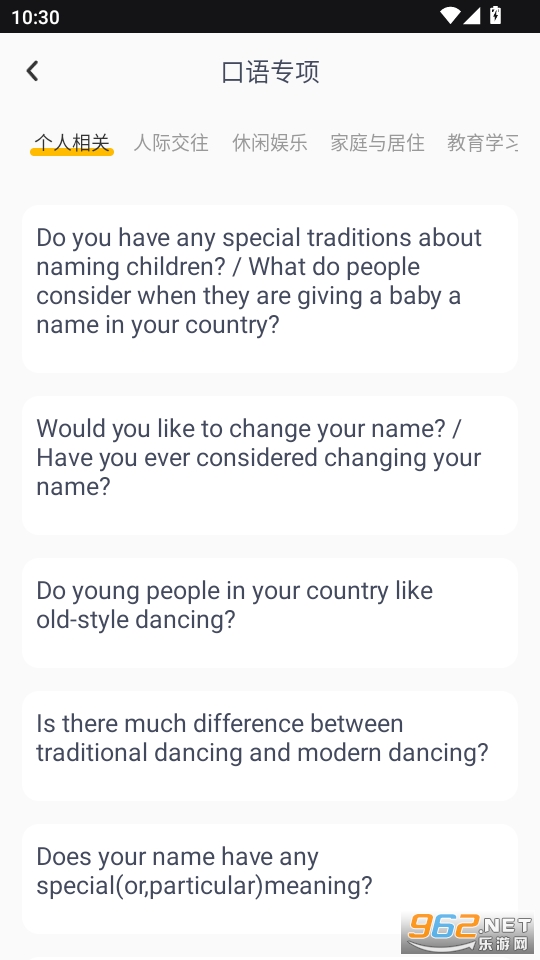Open the name special meaning question
This screenshot has height=960, width=540.
click(270, 879)
